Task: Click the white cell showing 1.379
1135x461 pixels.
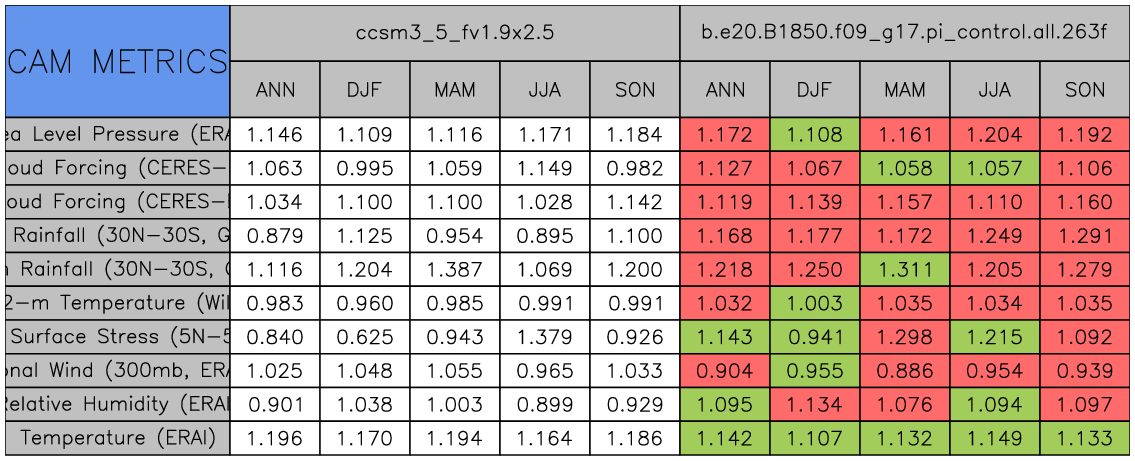Action: pyautogui.click(x=545, y=337)
